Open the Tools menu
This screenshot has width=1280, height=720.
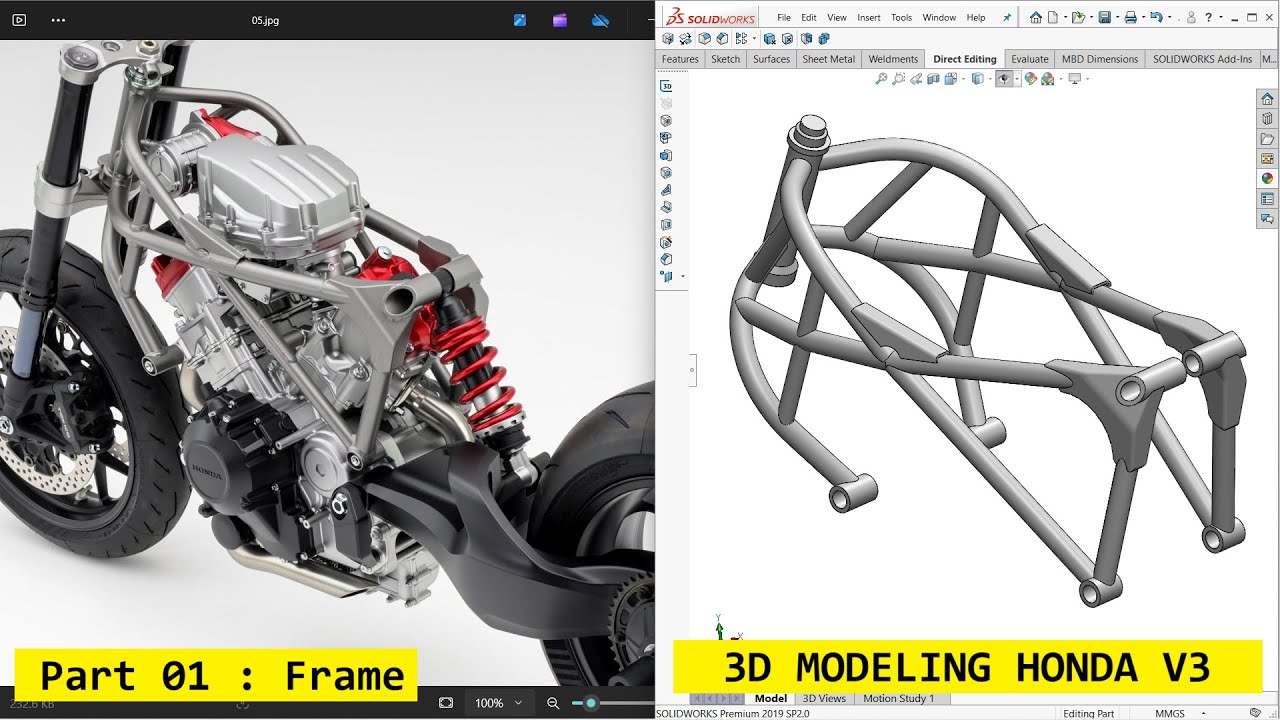pyautogui.click(x=902, y=17)
